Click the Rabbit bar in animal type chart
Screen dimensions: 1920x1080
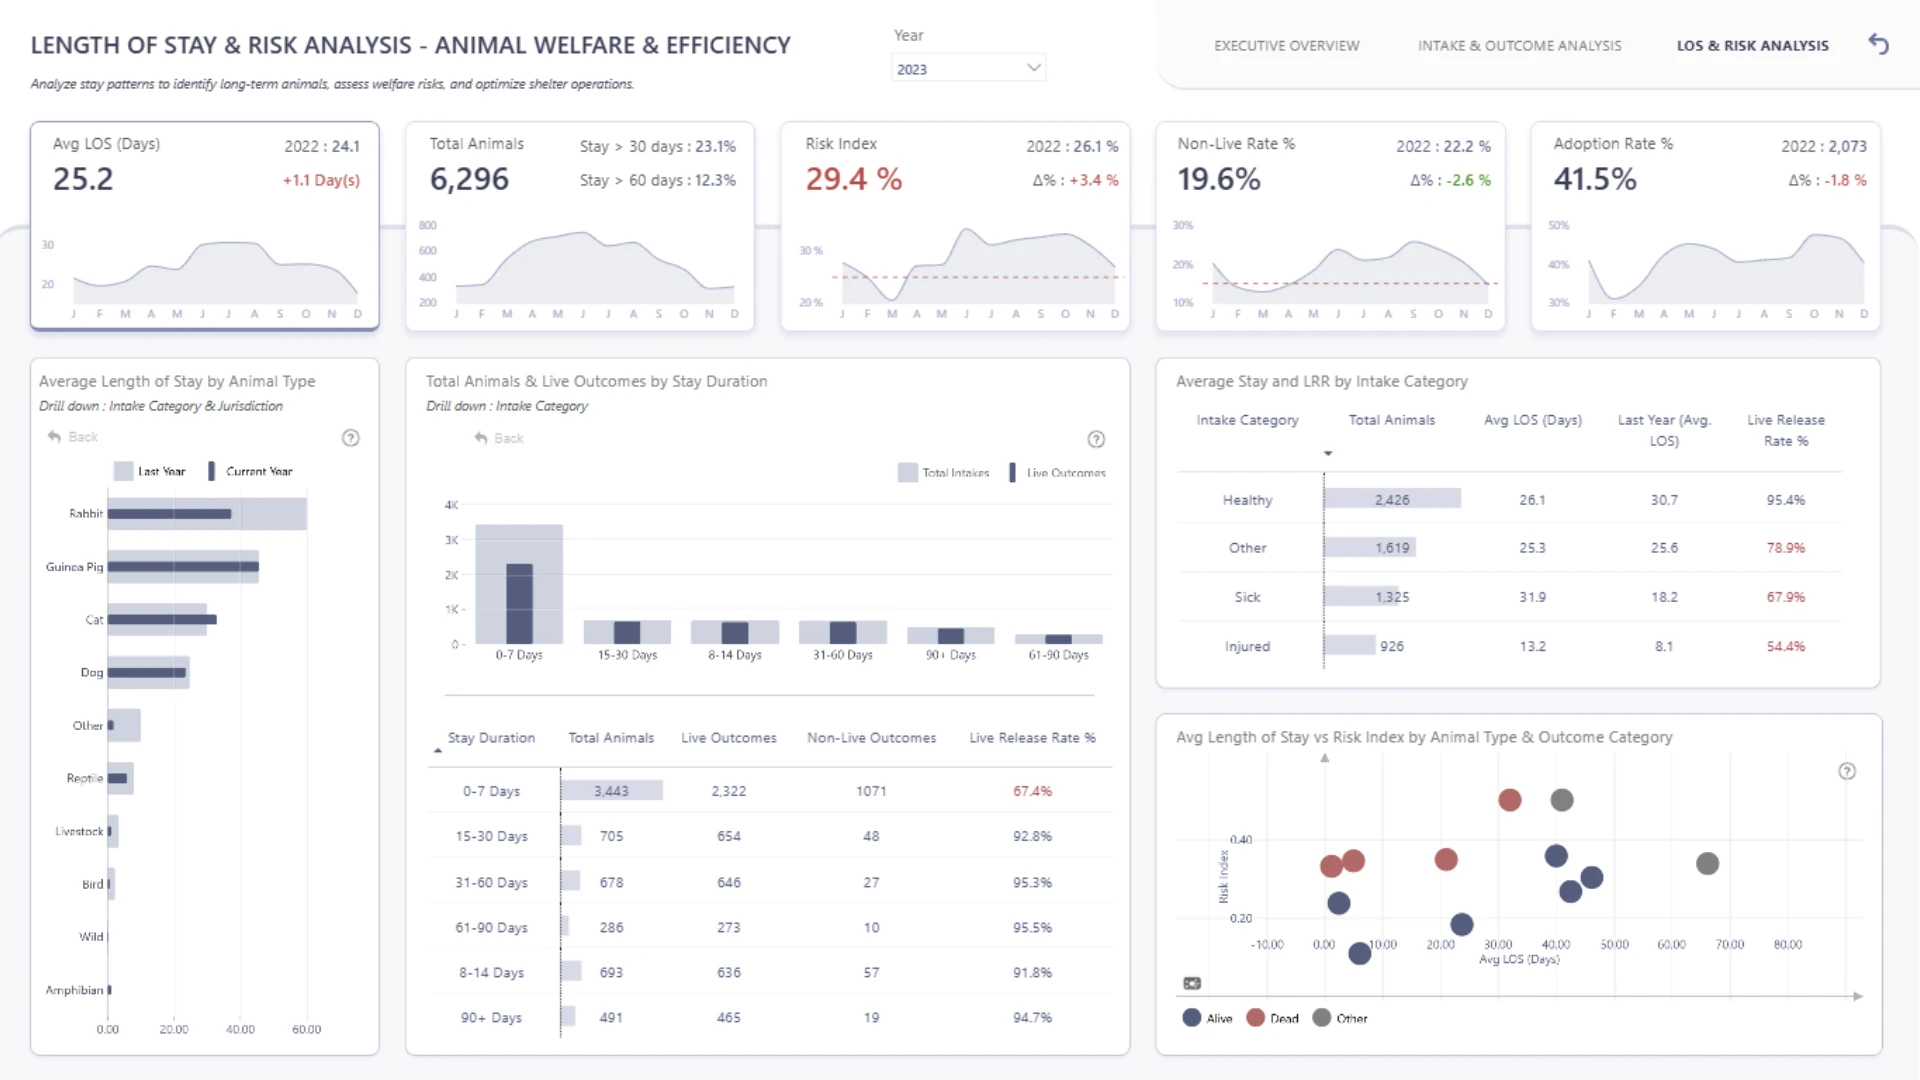pyautogui.click(x=207, y=514)
